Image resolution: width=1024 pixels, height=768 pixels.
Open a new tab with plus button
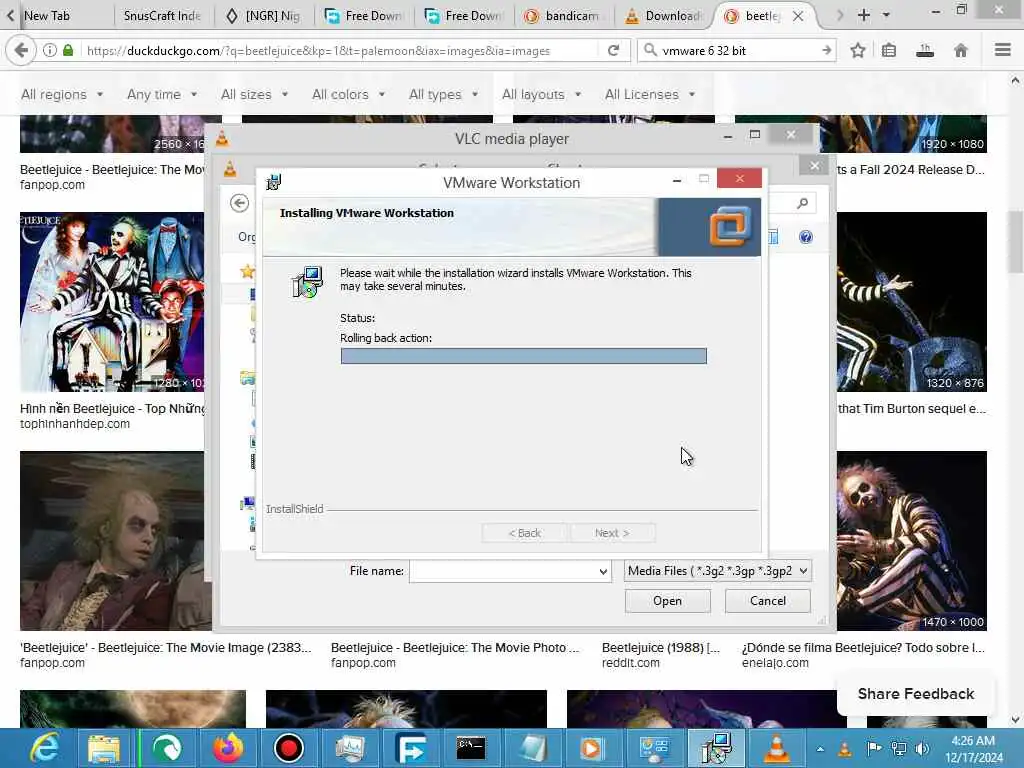863,15
